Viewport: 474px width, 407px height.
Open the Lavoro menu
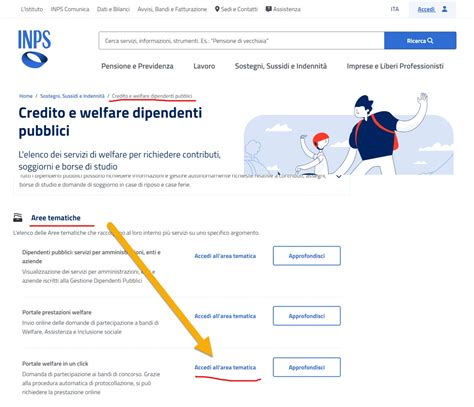click(204, 66)
